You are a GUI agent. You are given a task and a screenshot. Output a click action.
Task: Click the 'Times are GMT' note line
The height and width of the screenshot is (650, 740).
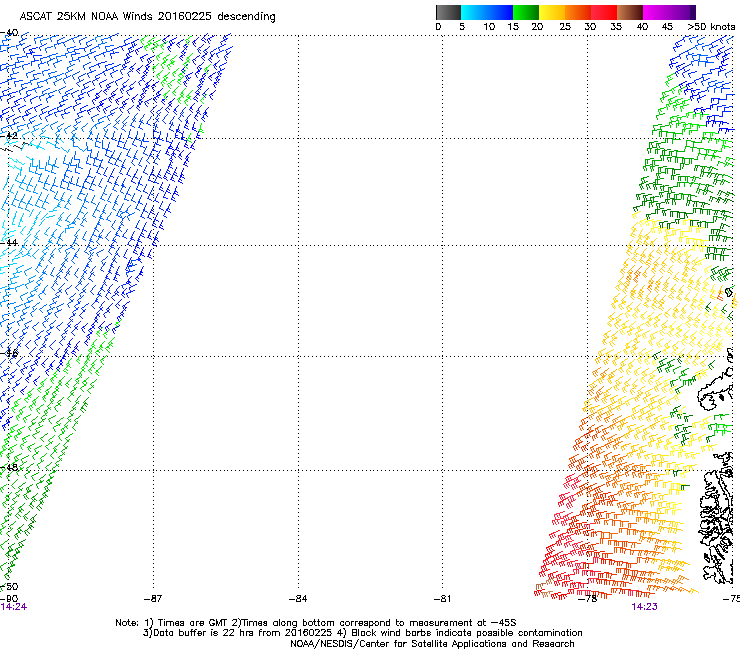pyautogui.click(x=316, y=623)
